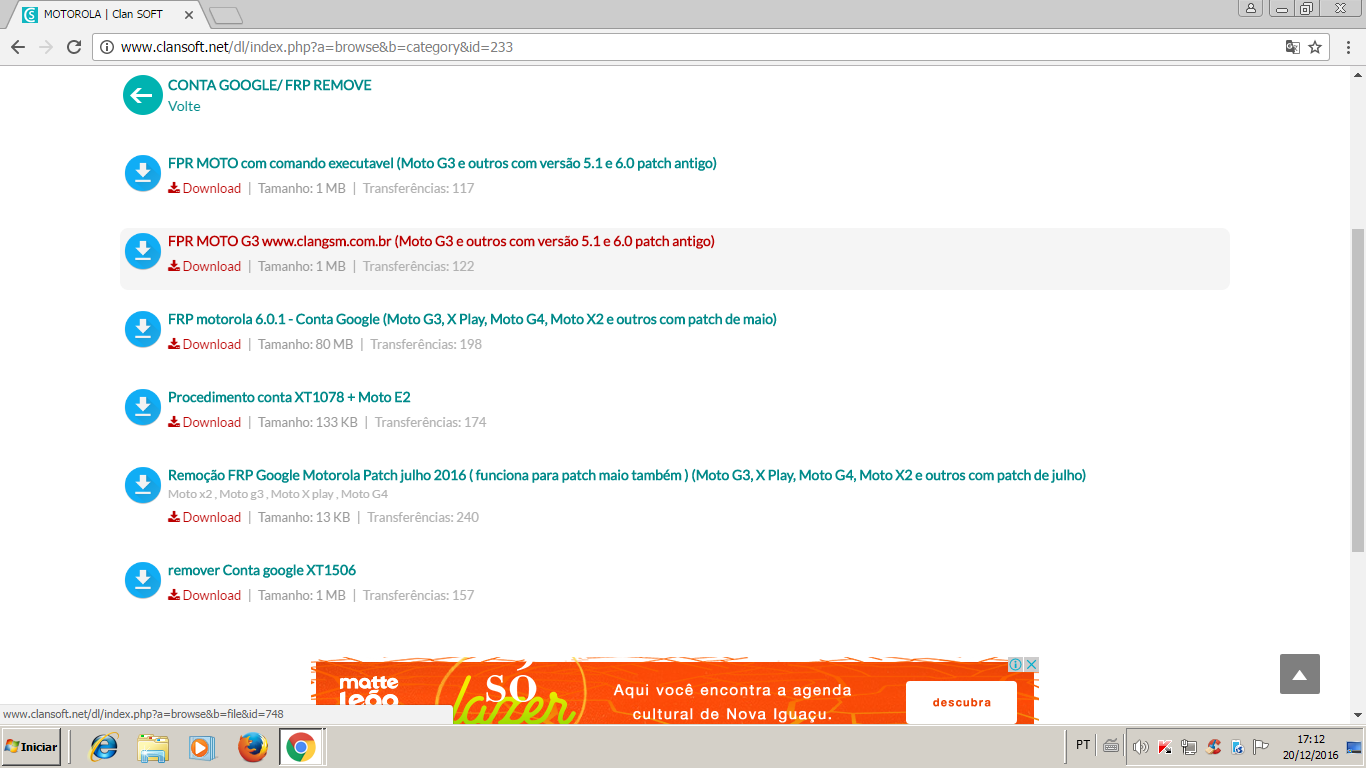Click the page vertical scrollbar thumb
Viewport: 1366px width, 768px height.
point(1357,390)
